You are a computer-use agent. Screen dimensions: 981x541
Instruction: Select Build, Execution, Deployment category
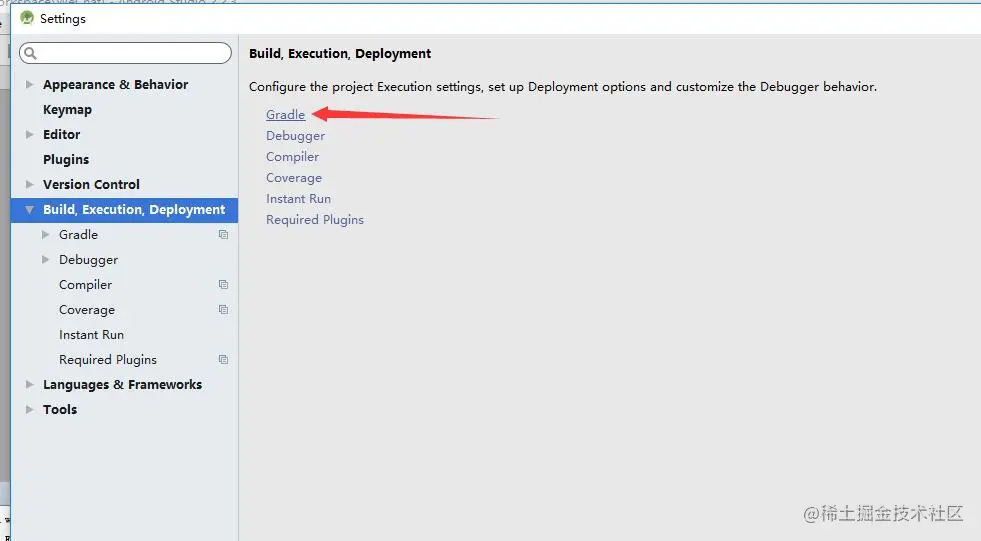pyautogui.click(x=134, y=210)
